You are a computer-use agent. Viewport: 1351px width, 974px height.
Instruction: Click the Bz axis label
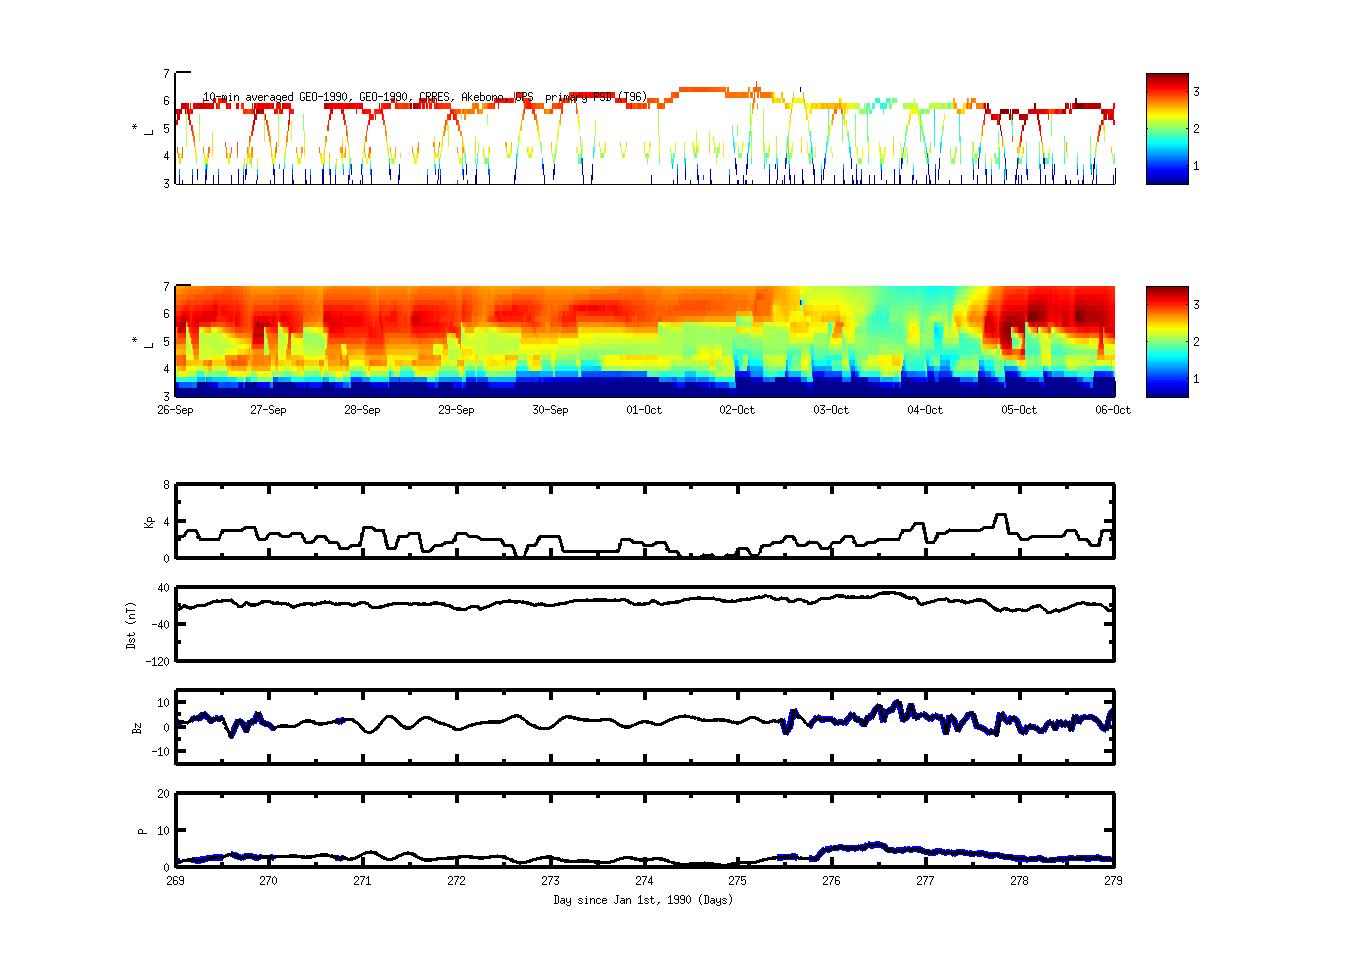pos(137,727)
